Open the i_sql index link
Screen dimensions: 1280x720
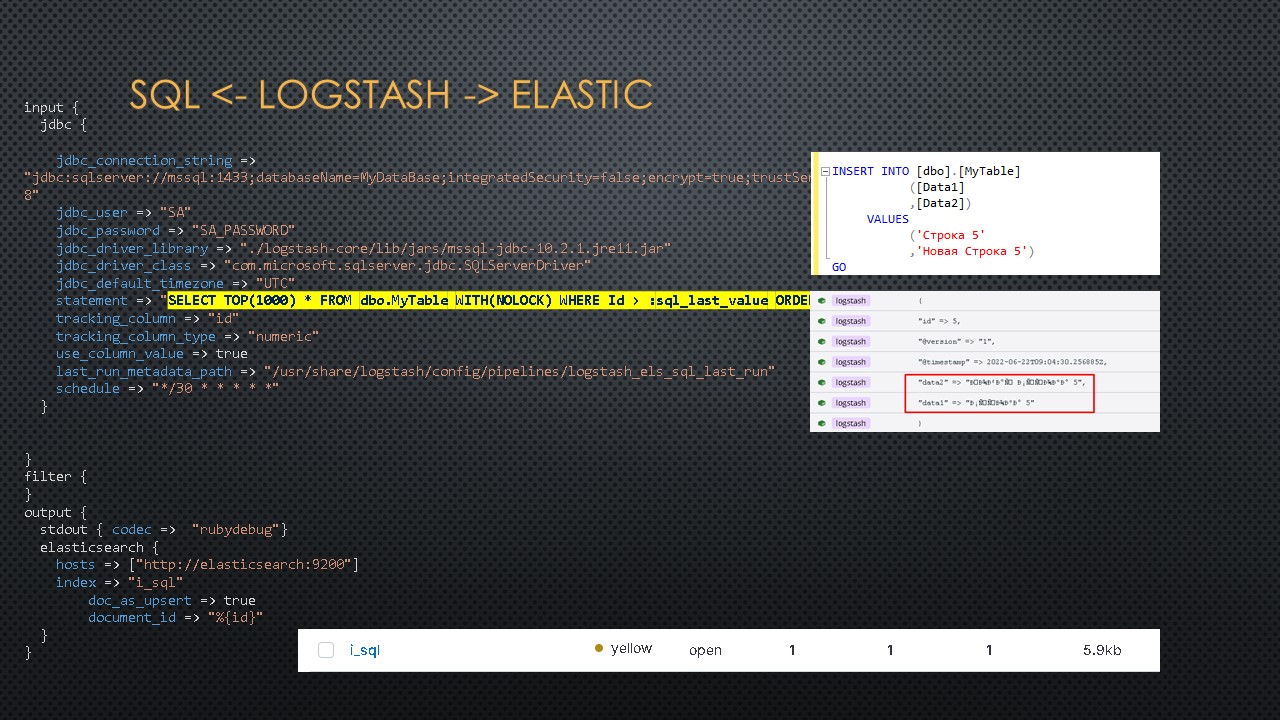coord(364,650)
